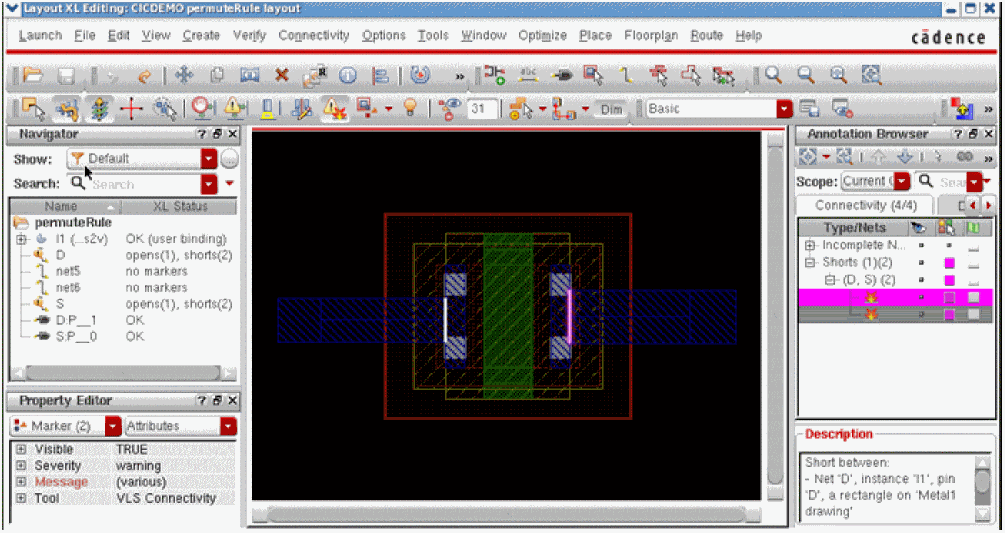The image size is (1005, 533).
Task: Toggle visibility of highlighted magenta short marker row
Action: [x=921, y=297]
